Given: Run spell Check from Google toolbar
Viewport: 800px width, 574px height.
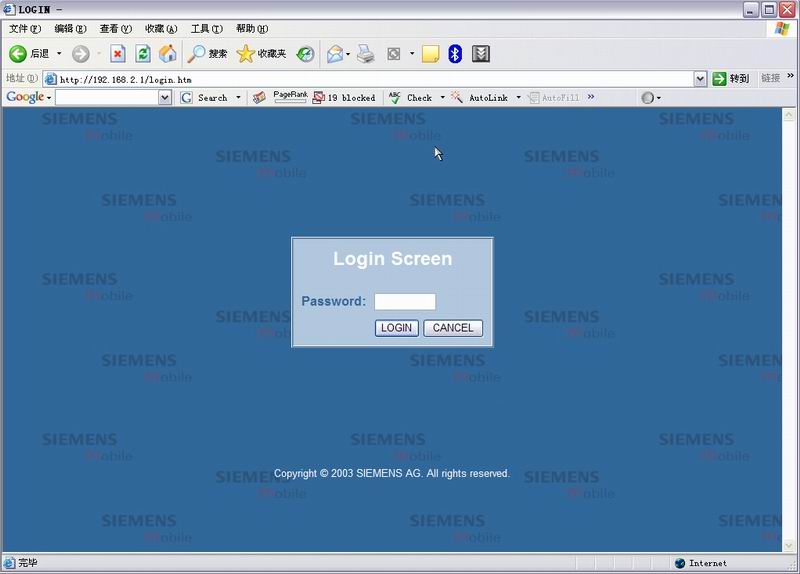Looking at the screenshot, I should (x=410, y=97).
